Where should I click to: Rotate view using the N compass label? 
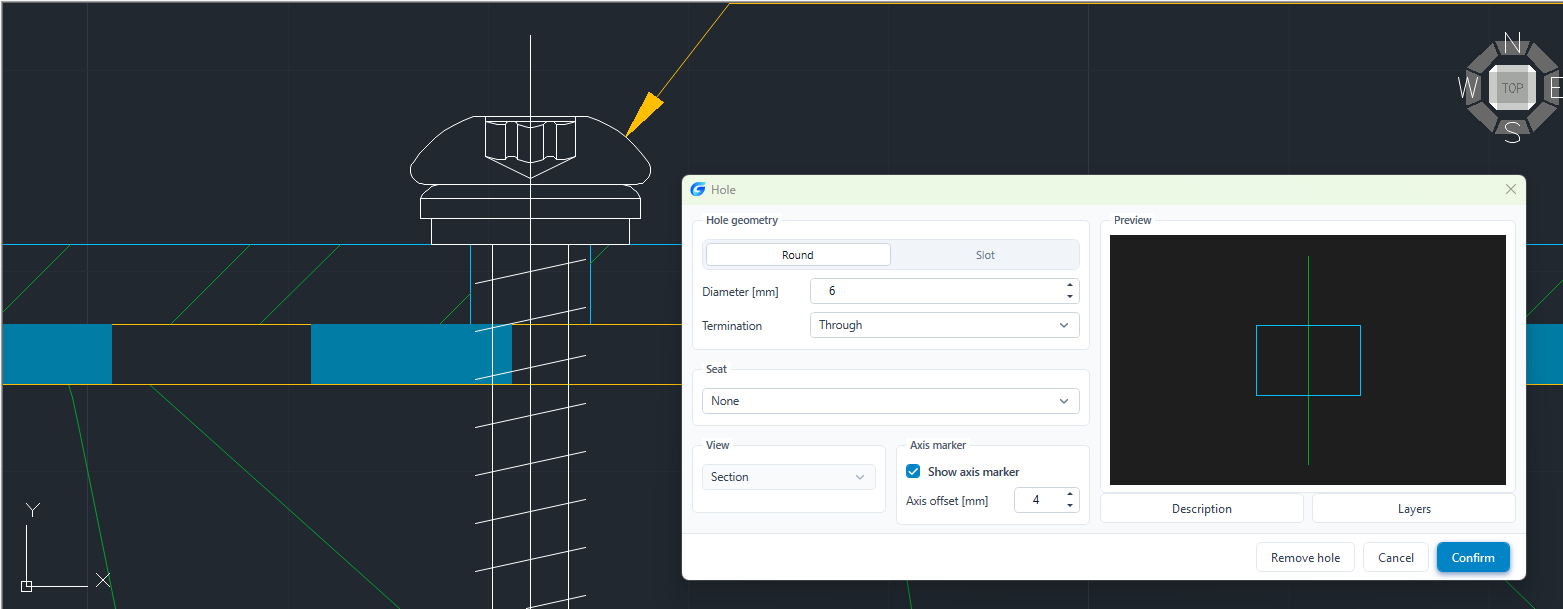1513,44
